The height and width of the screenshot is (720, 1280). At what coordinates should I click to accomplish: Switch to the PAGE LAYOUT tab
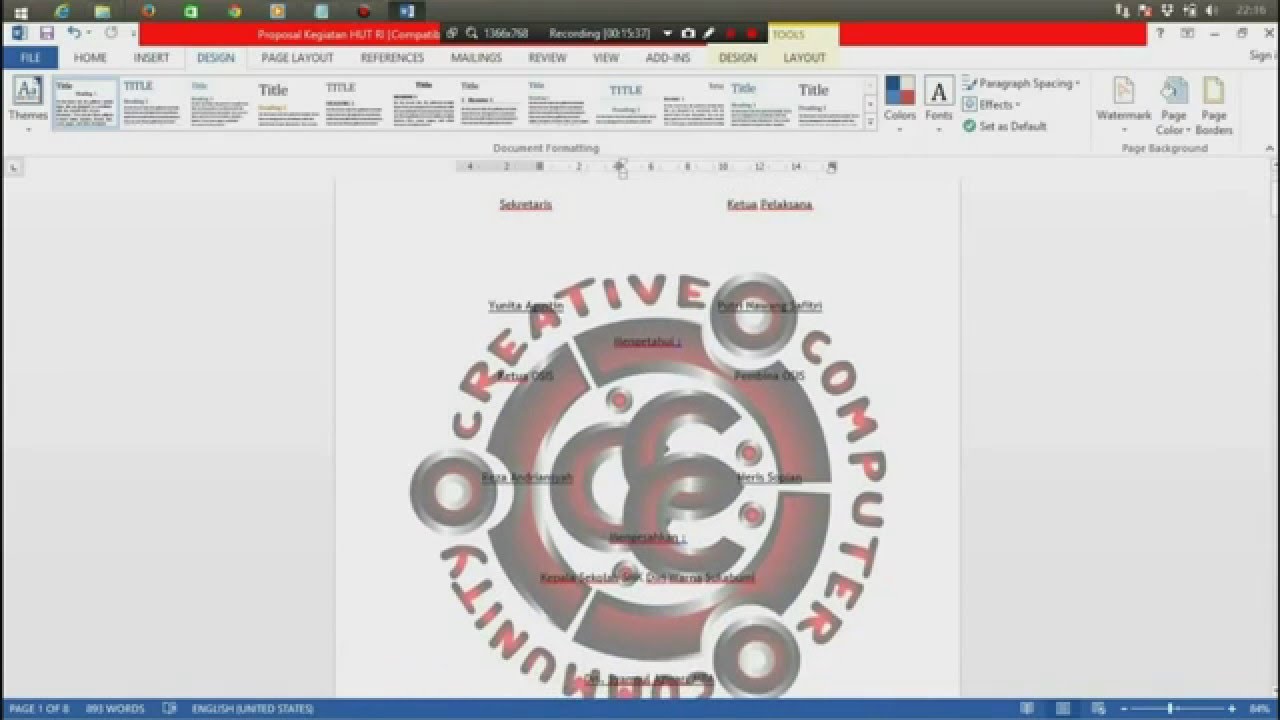[x=297, y=58]
